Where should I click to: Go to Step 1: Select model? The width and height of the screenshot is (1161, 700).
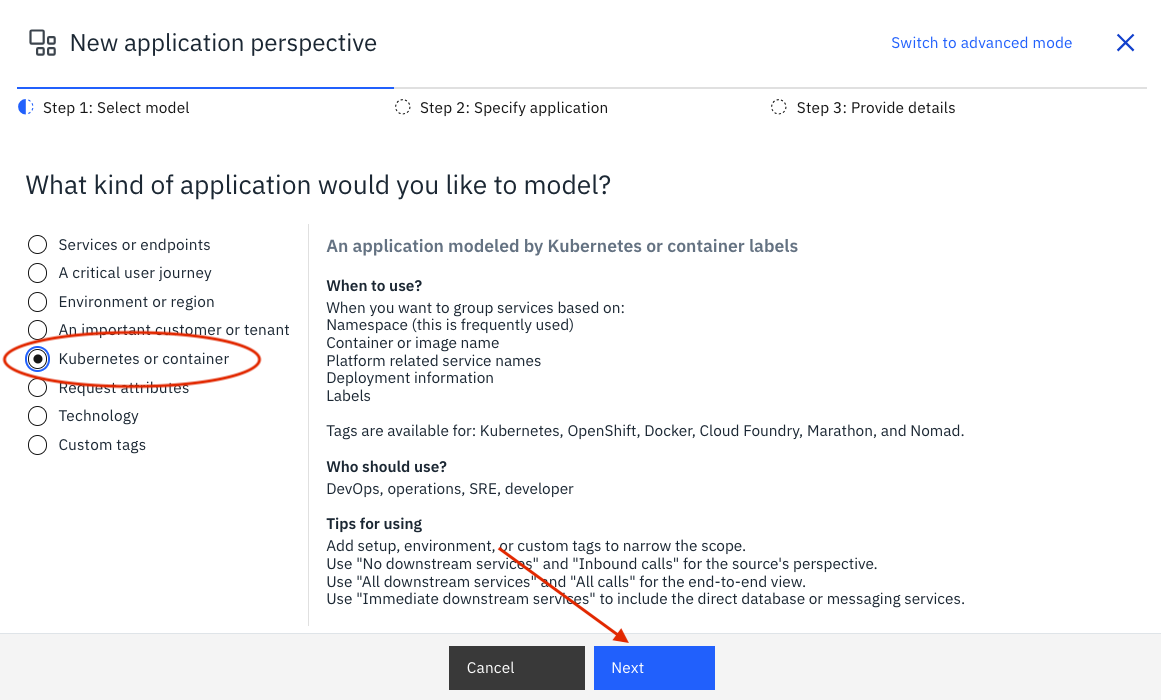(116, 107)
